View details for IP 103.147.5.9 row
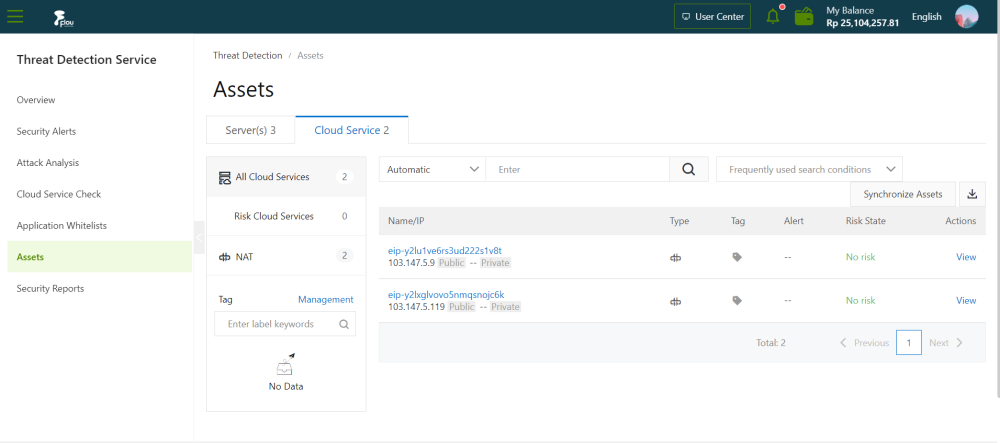 [966, 257]
